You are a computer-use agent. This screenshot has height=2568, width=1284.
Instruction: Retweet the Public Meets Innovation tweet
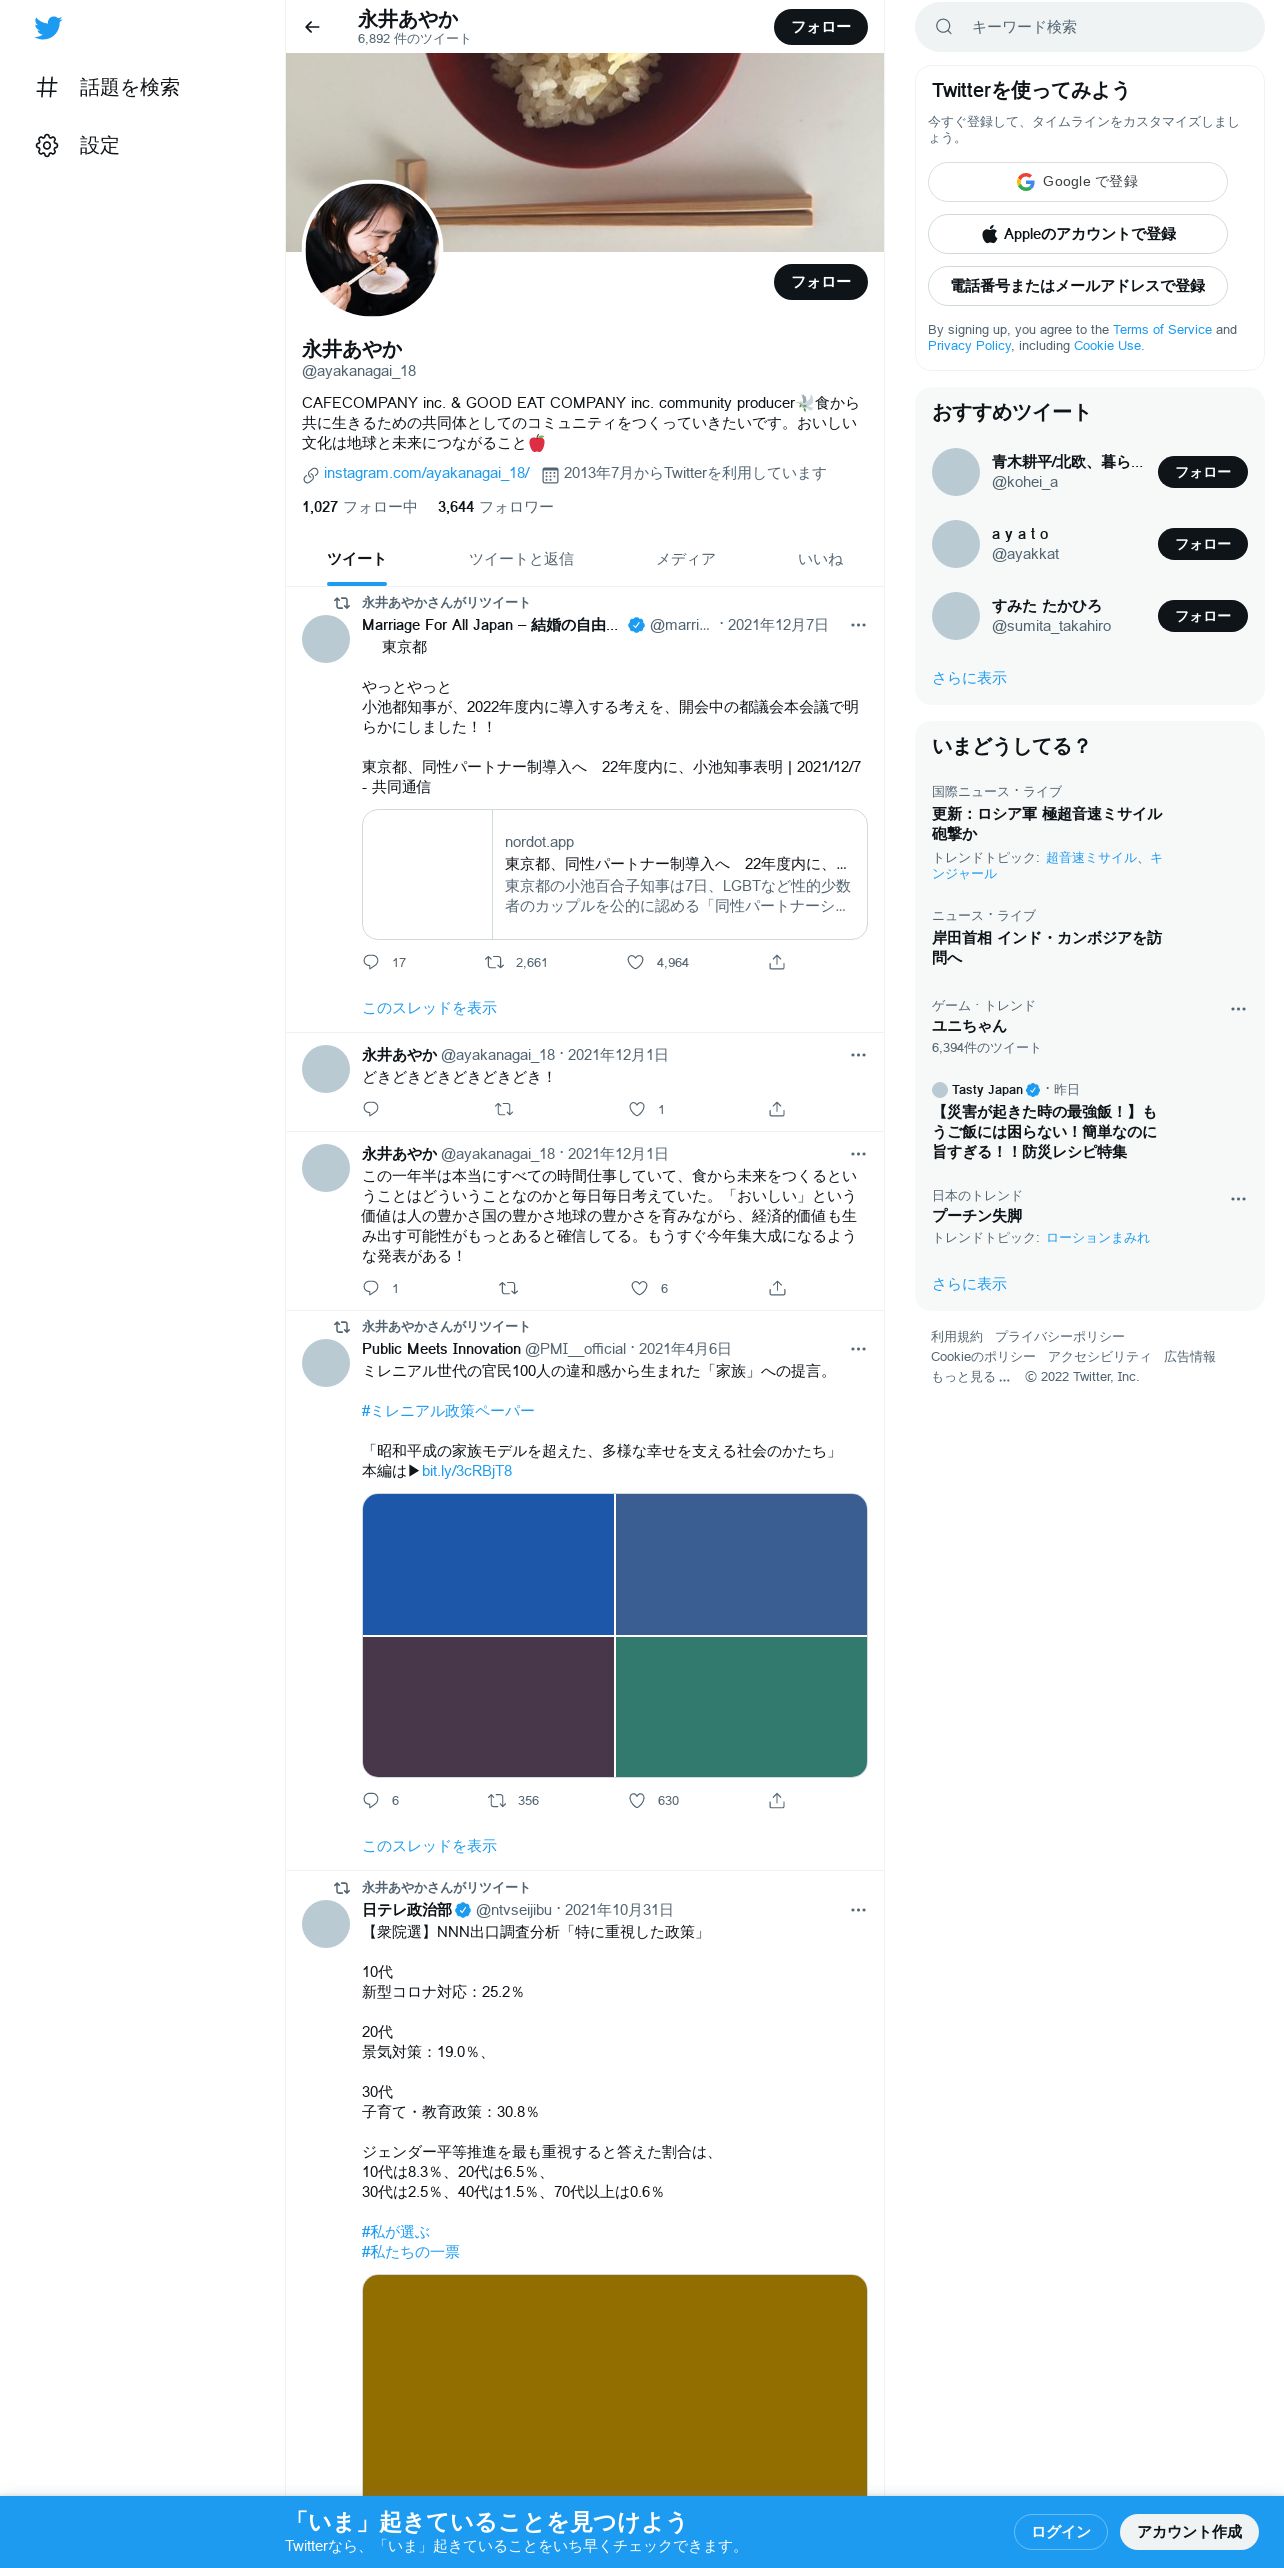click(497, 1800)
